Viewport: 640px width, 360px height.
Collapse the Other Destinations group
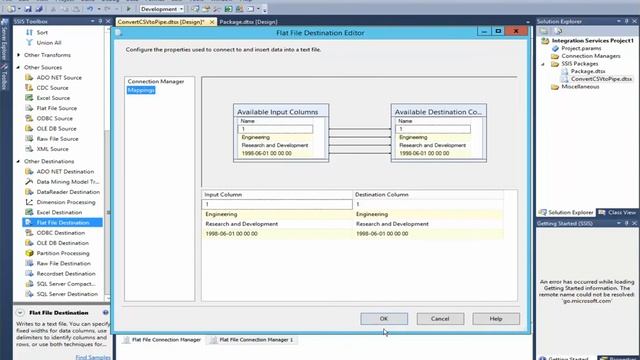coord(18,161)
